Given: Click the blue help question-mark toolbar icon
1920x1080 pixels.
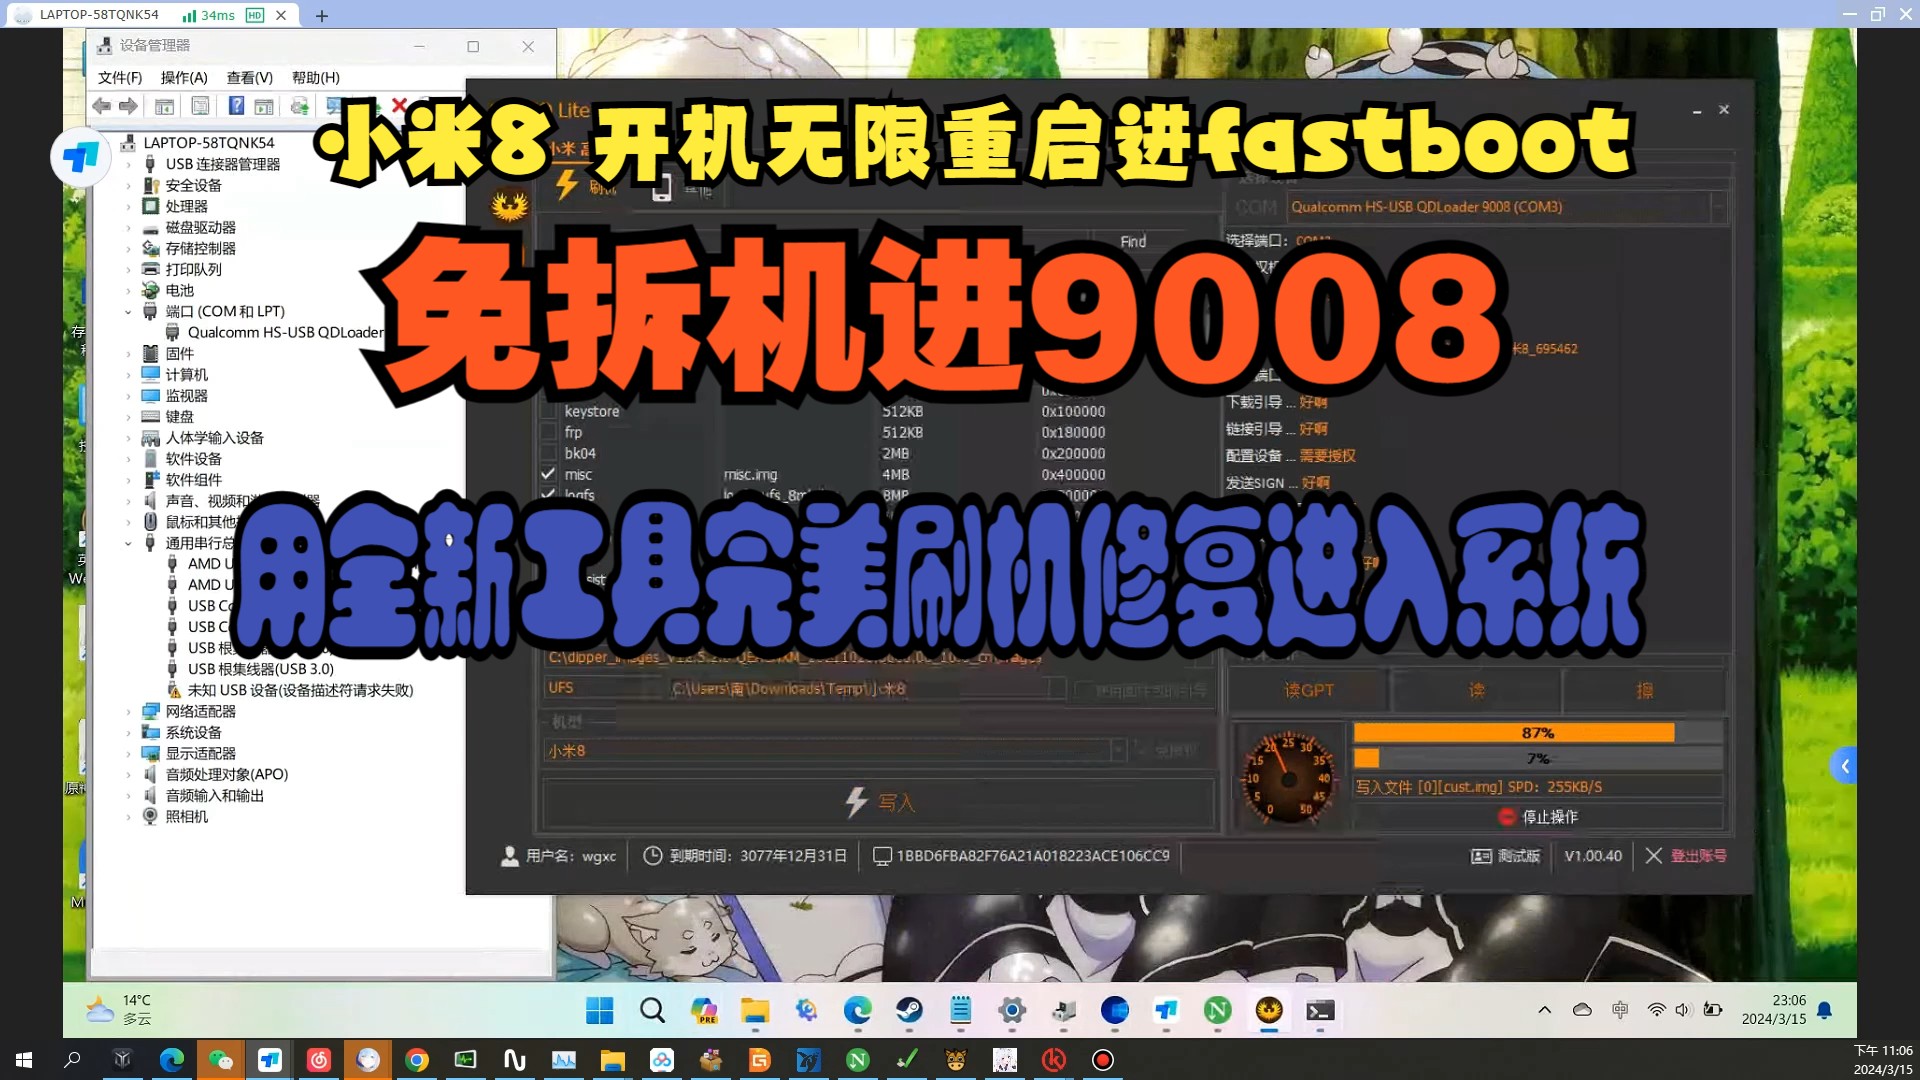Looking at the screenshot, I should coord(236,106).
